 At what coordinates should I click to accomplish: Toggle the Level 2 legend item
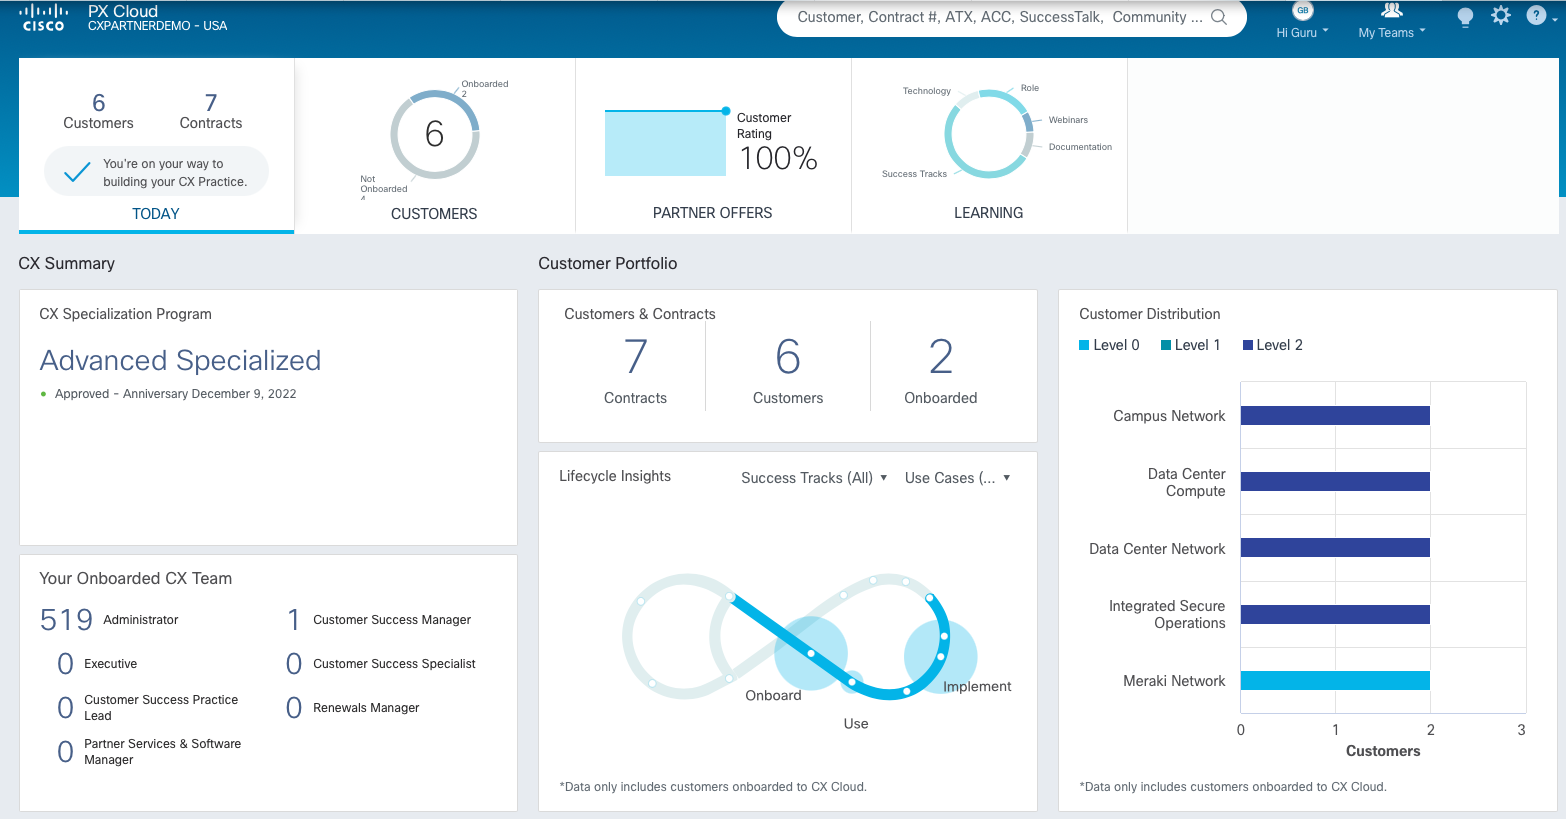tap(1272, 345)
